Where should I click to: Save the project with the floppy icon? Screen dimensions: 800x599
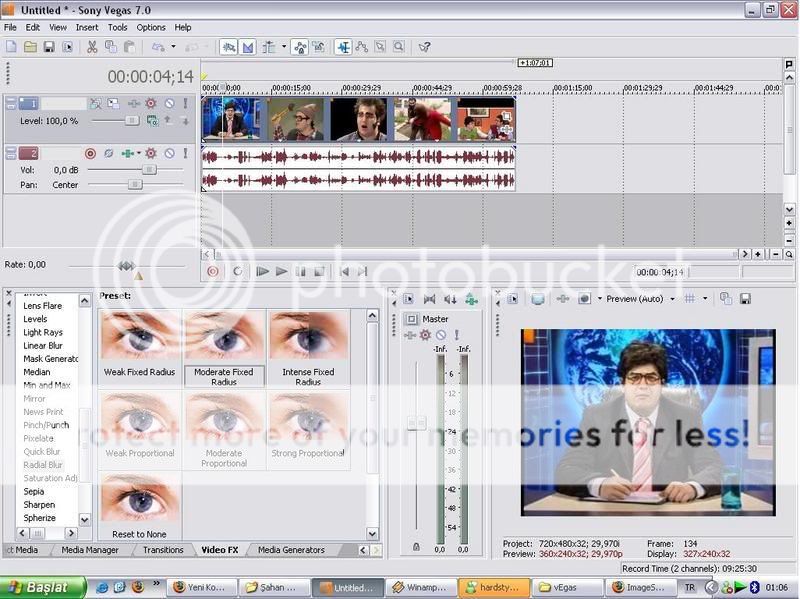click(x=49, y=47)
